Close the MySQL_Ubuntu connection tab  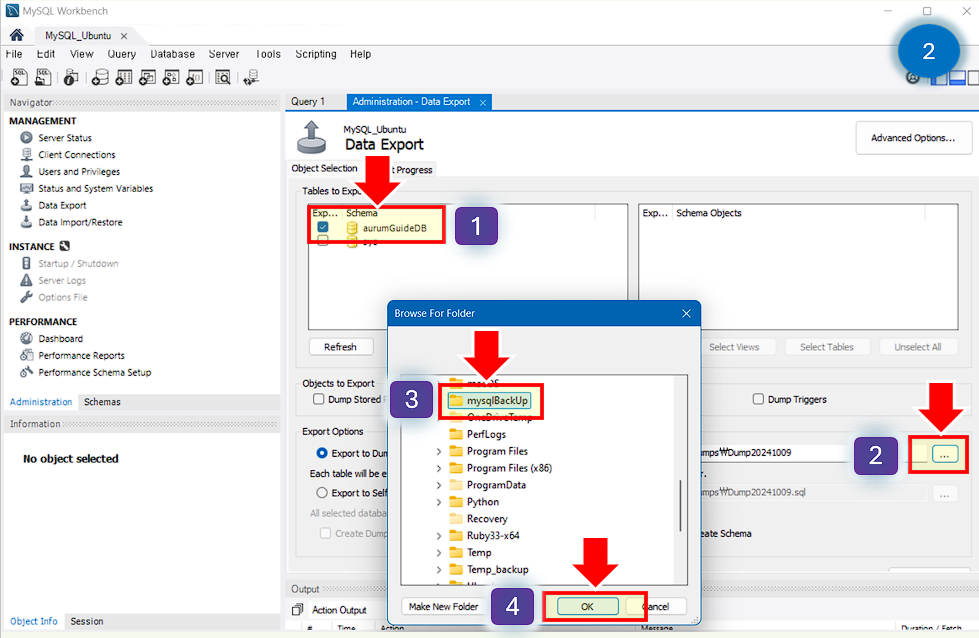[124, 36]
